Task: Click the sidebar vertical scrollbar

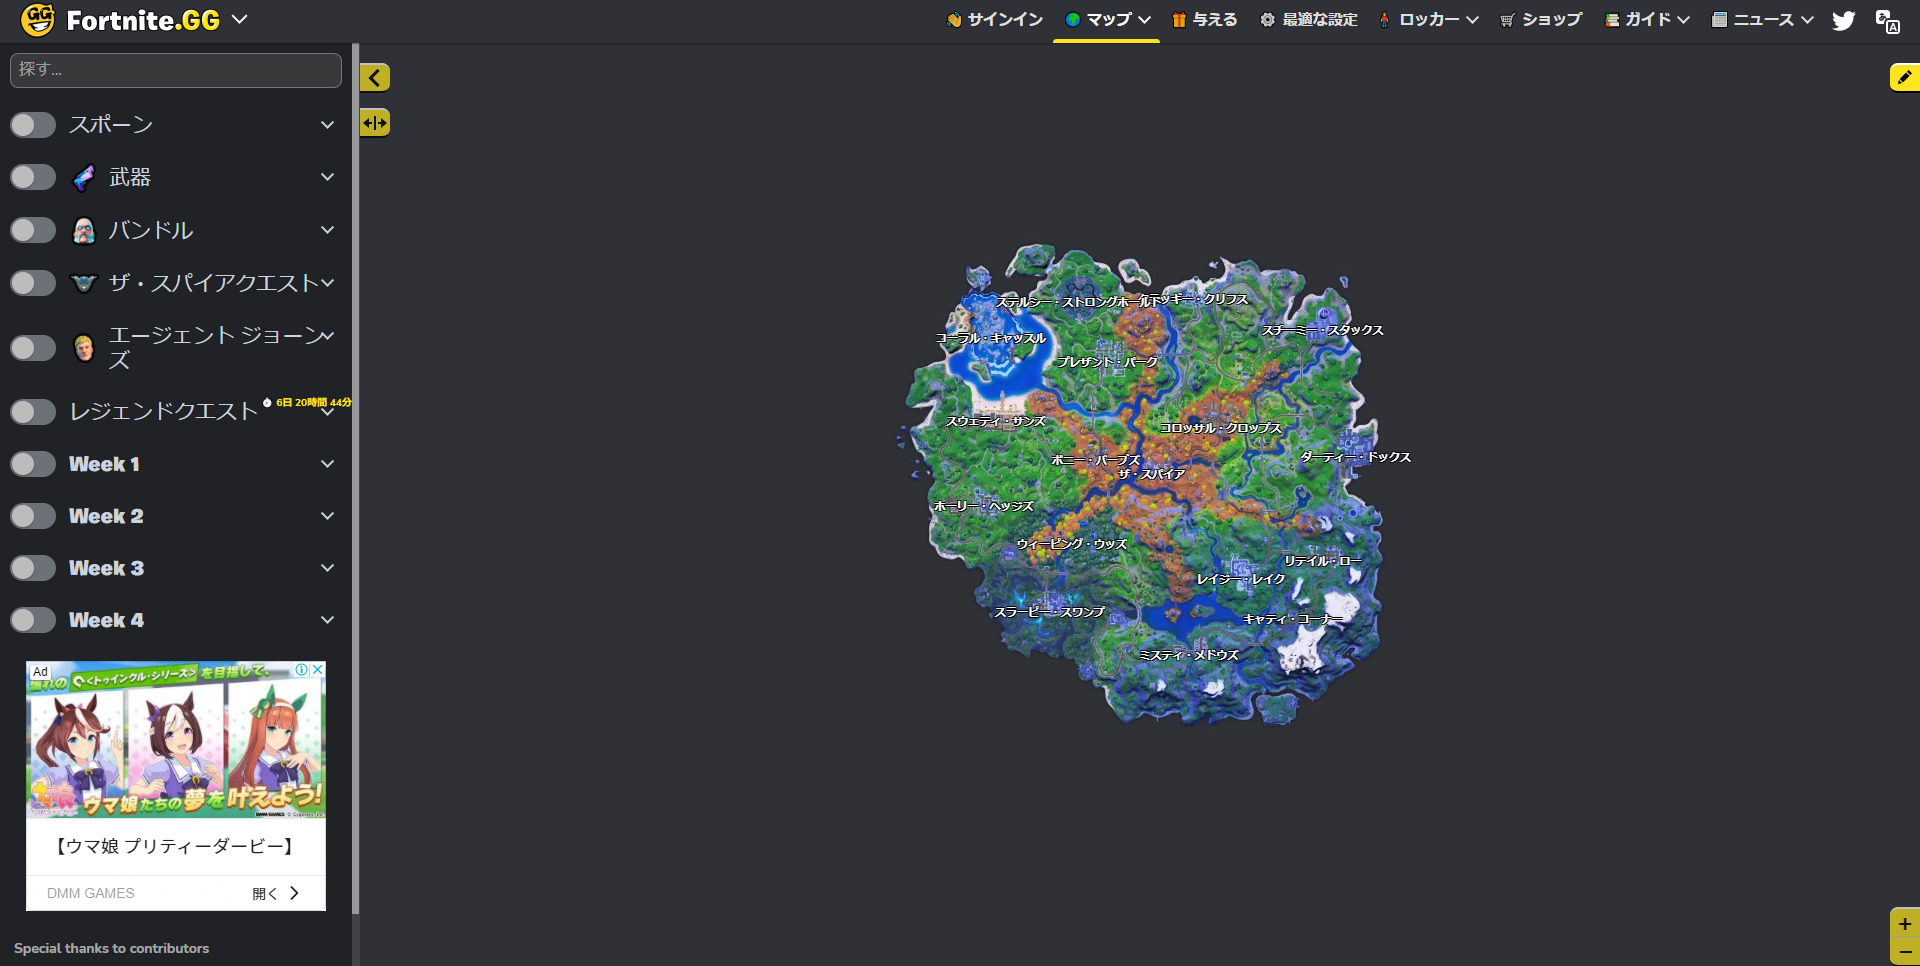Action: click(355, 478)
